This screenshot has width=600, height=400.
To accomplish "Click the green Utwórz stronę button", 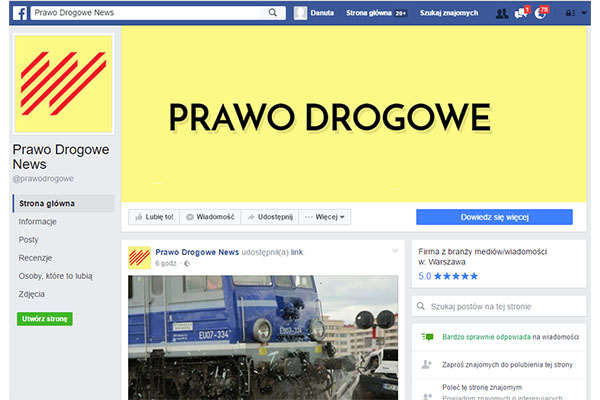I will click(44, 319).
